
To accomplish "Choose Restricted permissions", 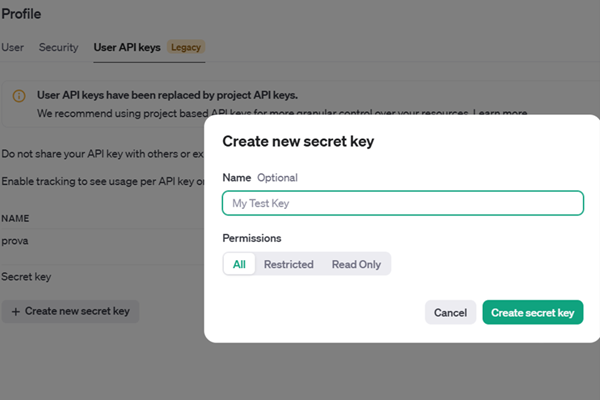I will pos(288,264).
